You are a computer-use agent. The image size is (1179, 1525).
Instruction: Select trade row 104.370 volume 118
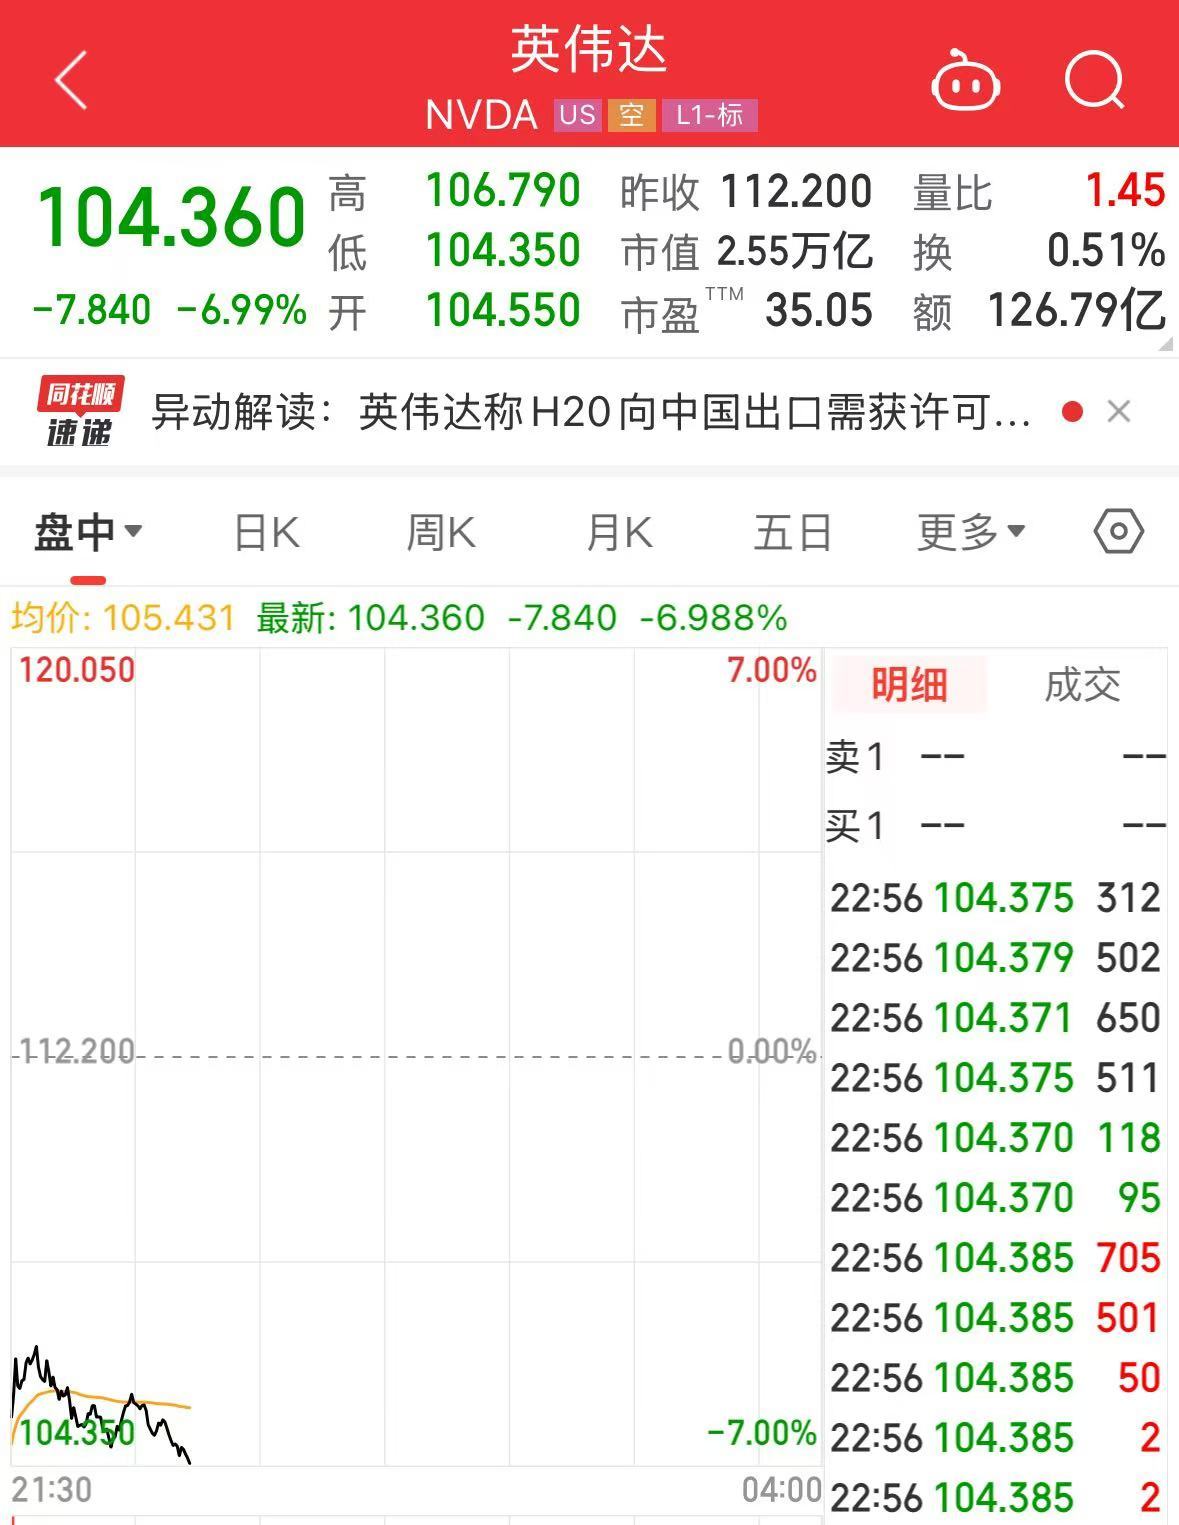click(996, 1137)
